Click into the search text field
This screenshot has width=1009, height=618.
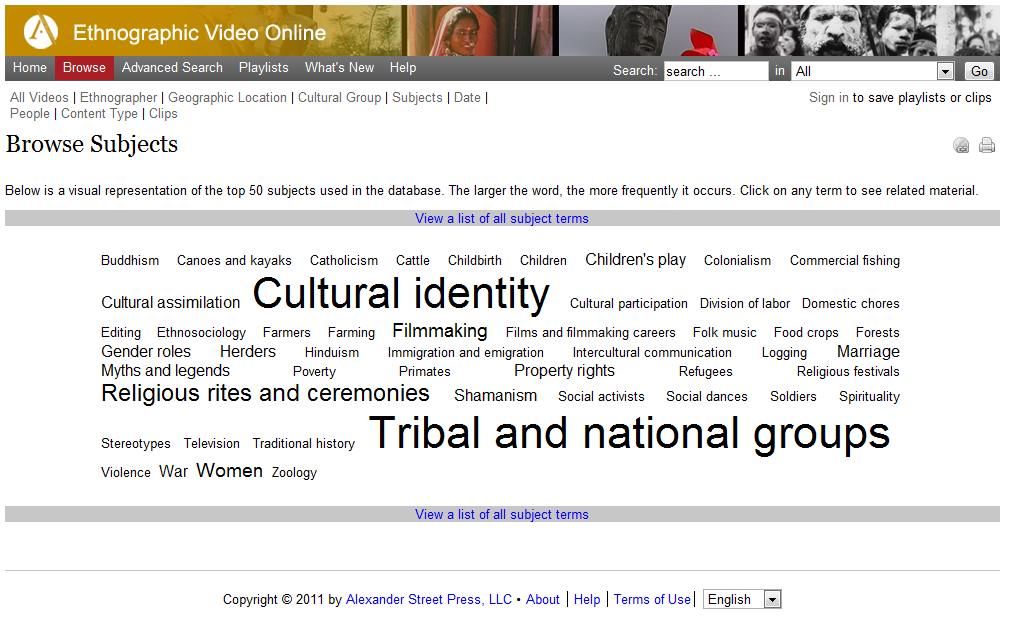point(715,71)
